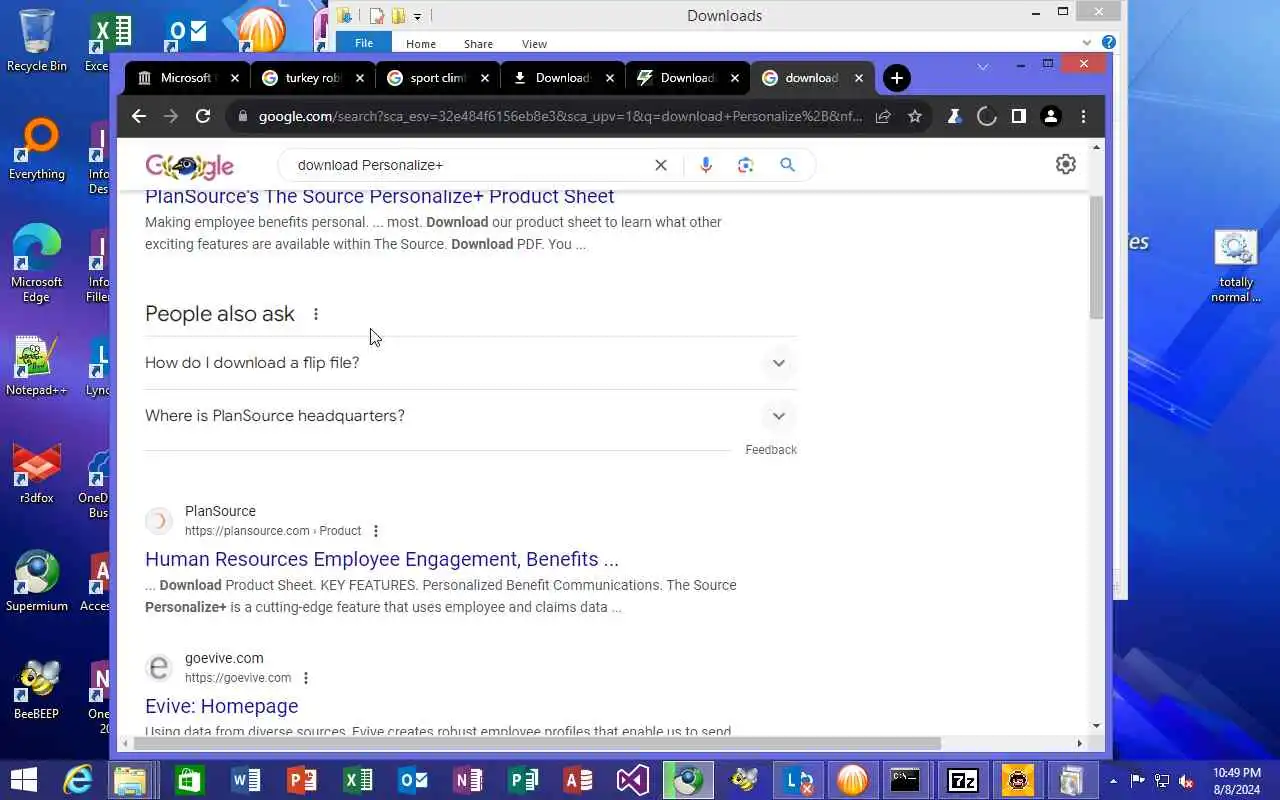Open tab search chevron in the title bar
Image resolution: width=1280 pixels, height=800 pixels.
click(983, 67)
